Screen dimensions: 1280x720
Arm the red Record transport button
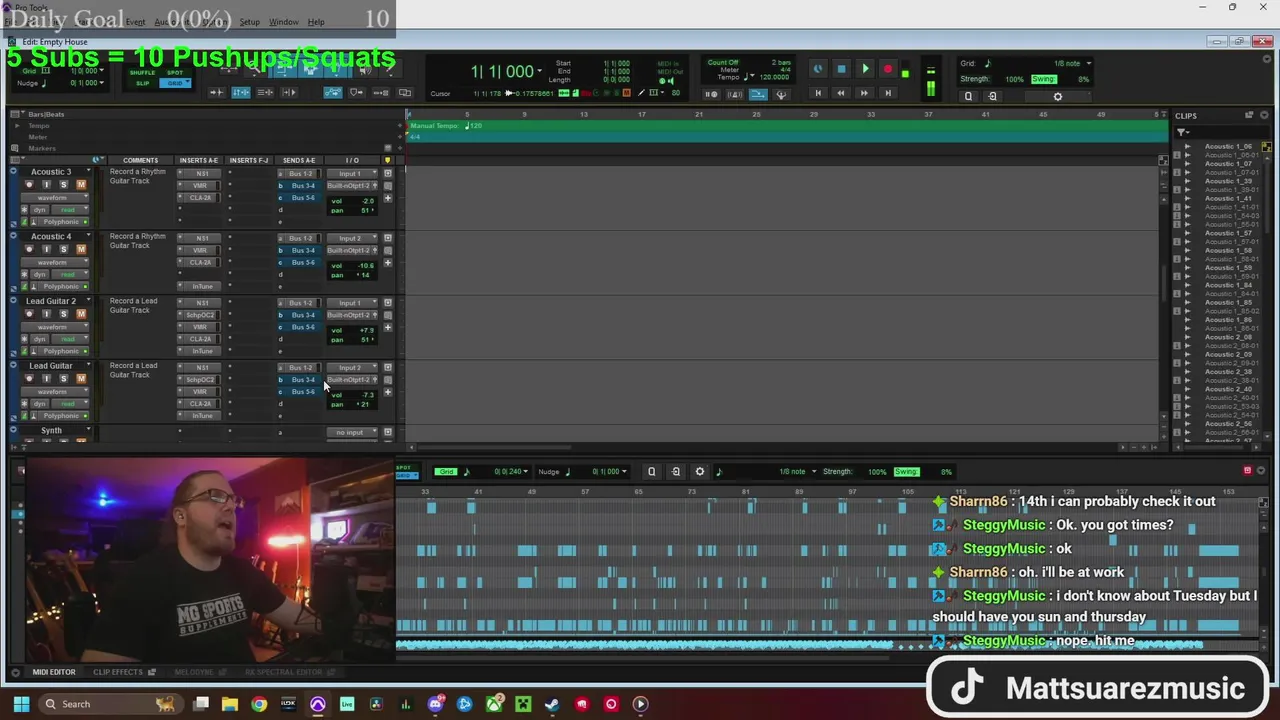pos(888,69)
